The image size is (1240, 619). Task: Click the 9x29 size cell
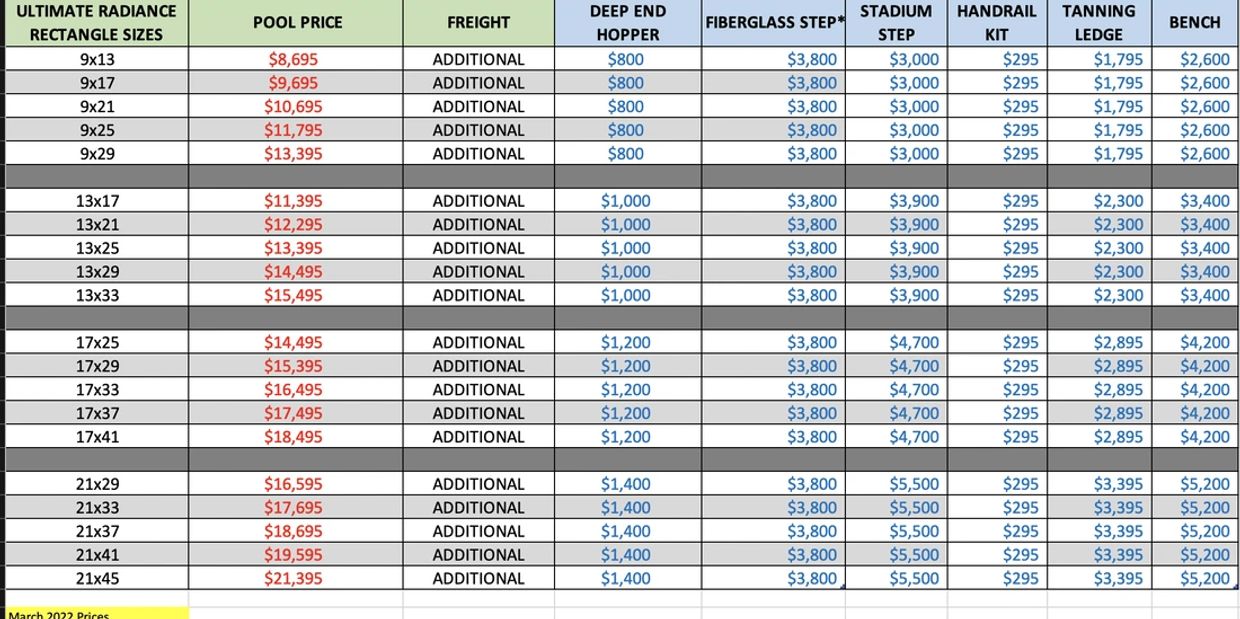[x=97, y=154]
